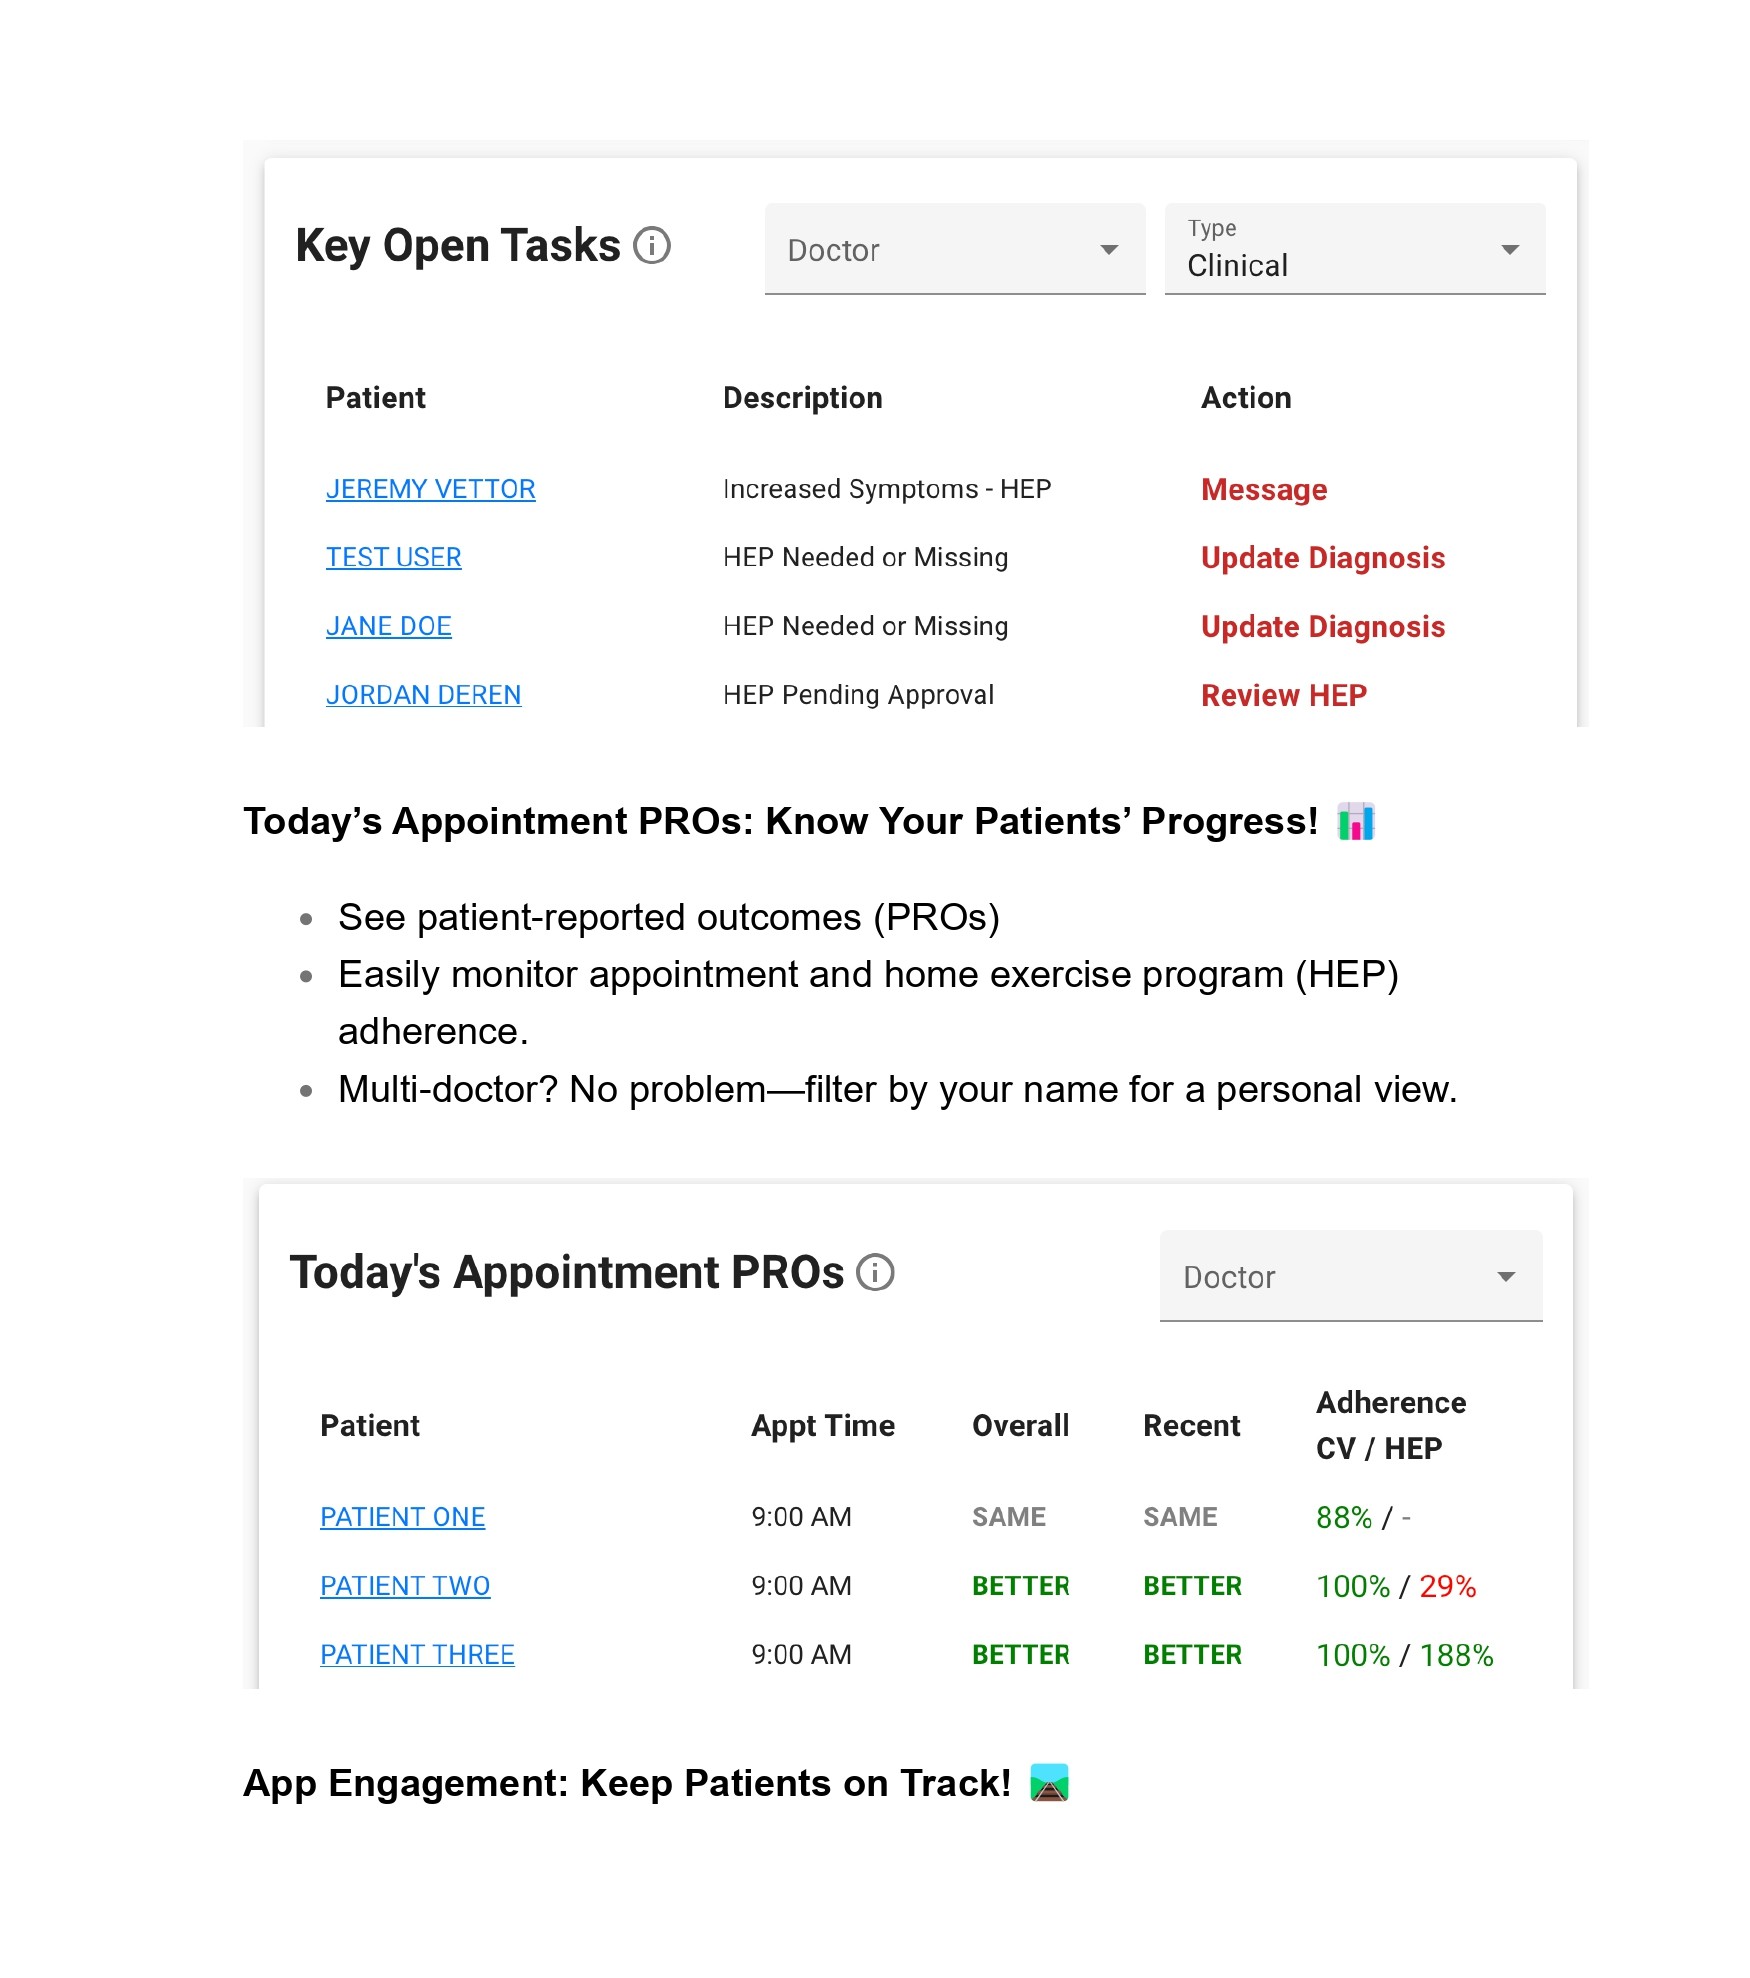Click the bar chart emoji icon

[1356, 822]
